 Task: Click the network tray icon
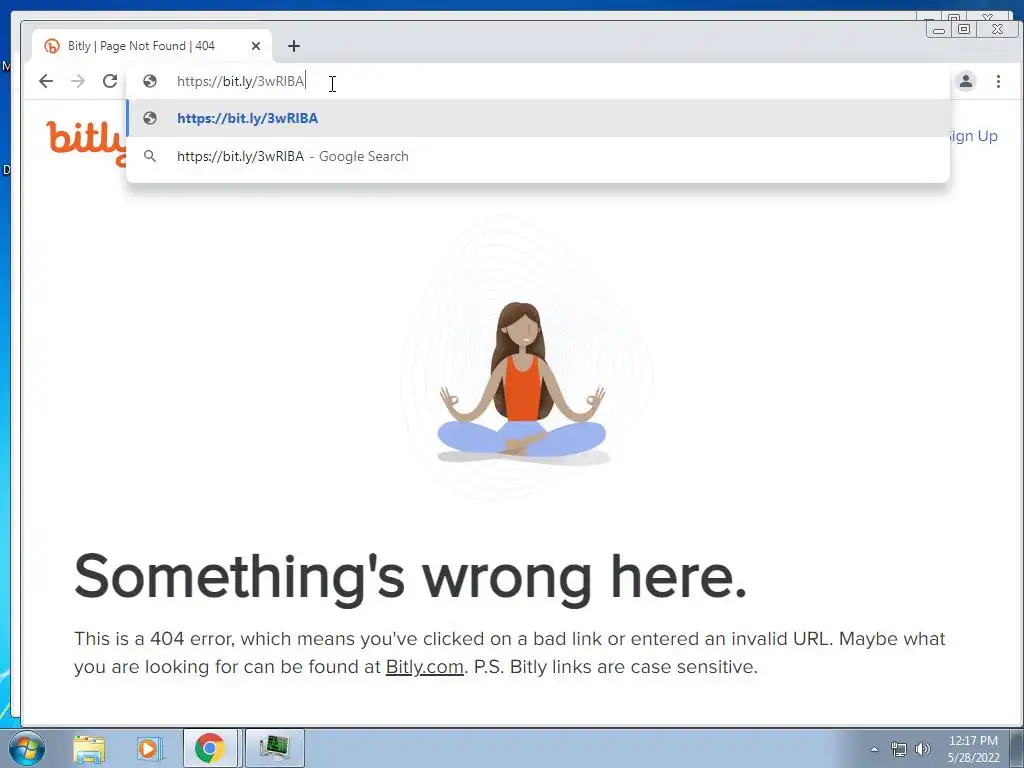[899, 749]
